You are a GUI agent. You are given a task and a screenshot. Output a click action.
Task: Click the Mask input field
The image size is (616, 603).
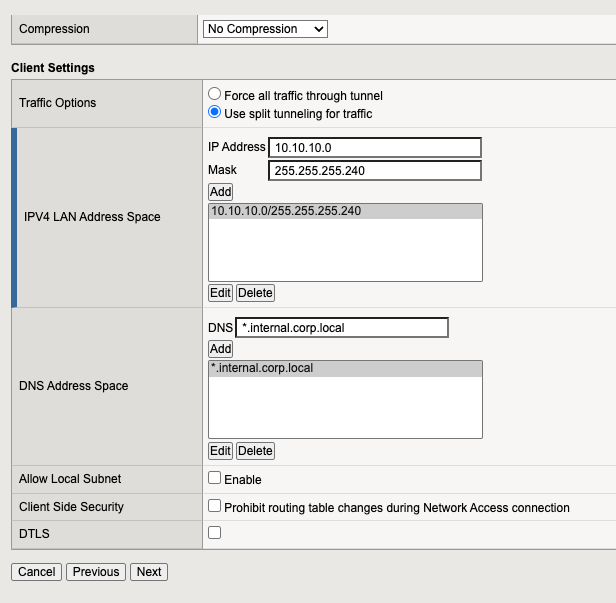pos(375,170)
